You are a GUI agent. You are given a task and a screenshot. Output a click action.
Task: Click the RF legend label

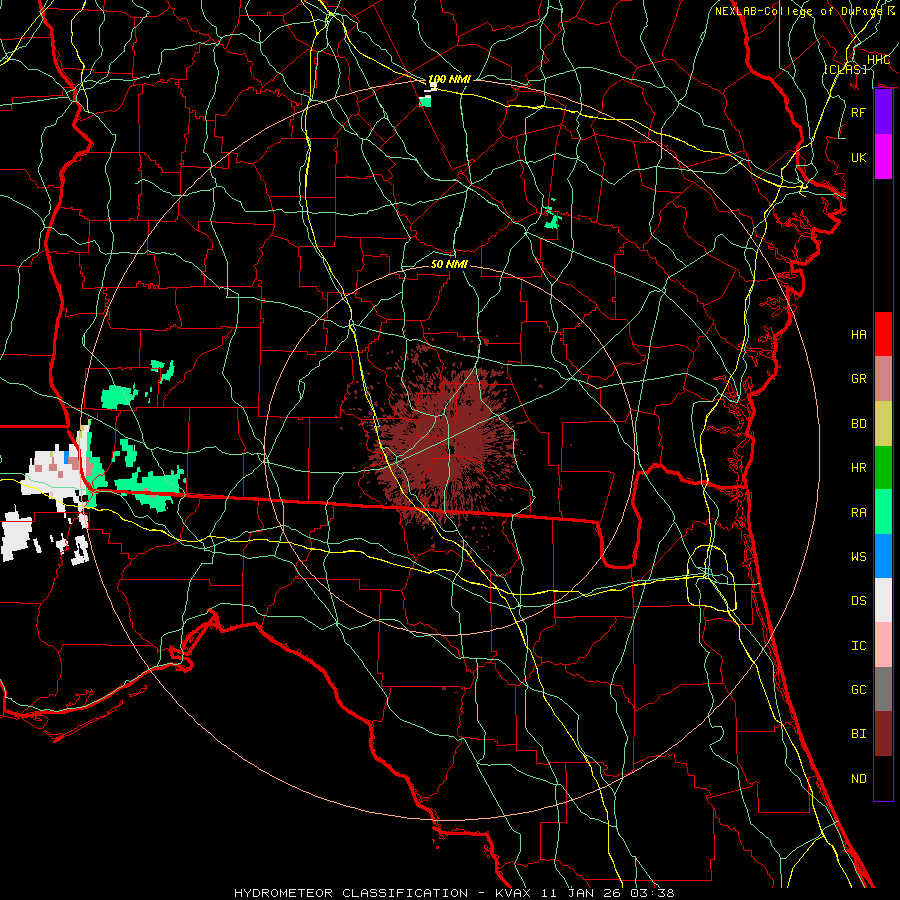click(x=859, y=112)
